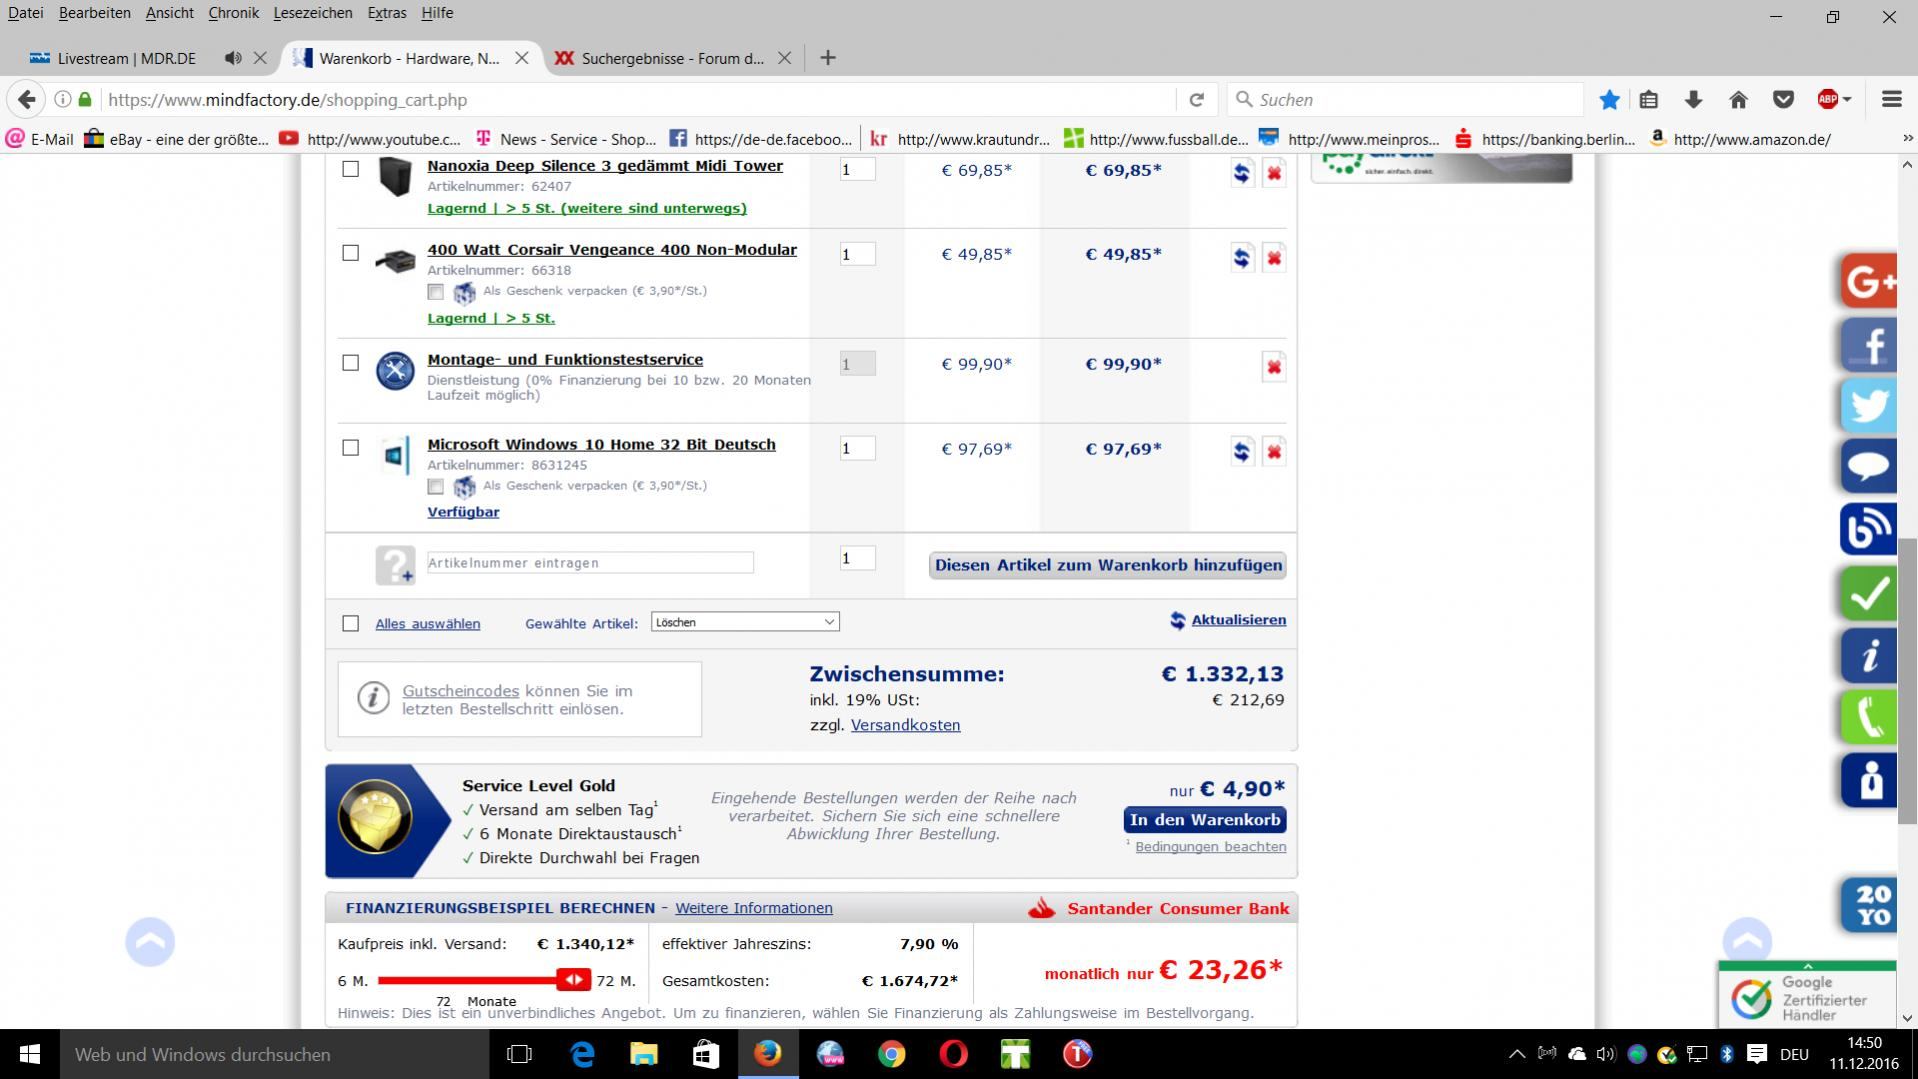Image resolution: width=1918 pixels, height=1079 pixels.
Task: Open the Facebook sidebar icon
Action: (x=1869, y=344)
